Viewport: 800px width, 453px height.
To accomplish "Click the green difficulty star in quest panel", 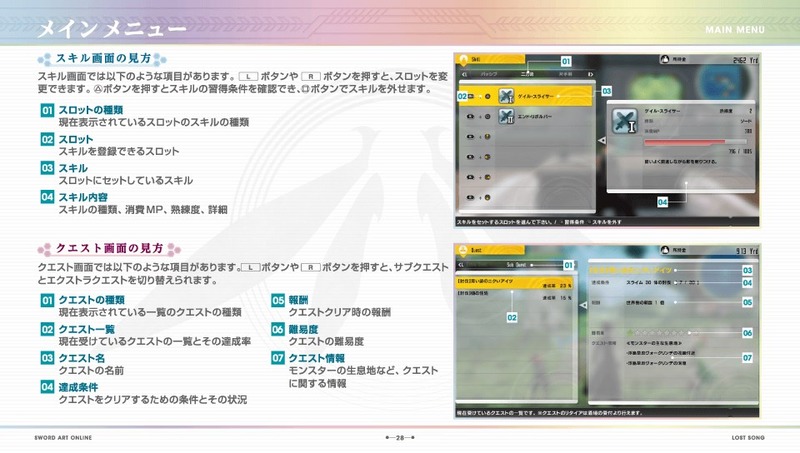I will 630,333.
